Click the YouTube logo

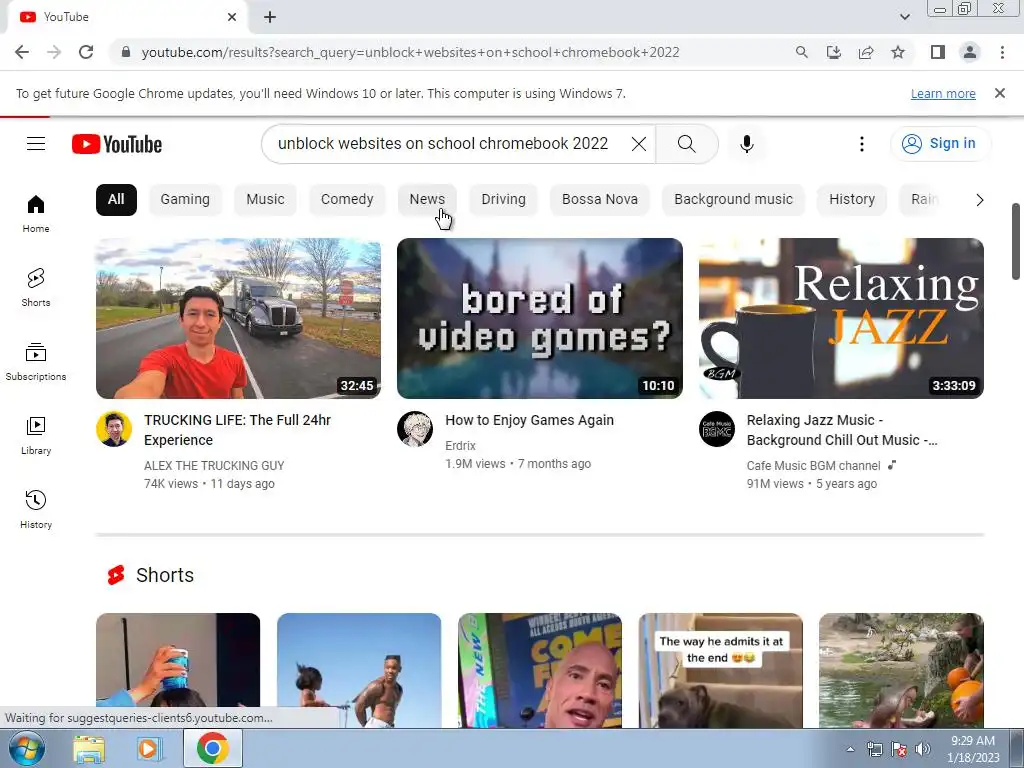(117, 144)
